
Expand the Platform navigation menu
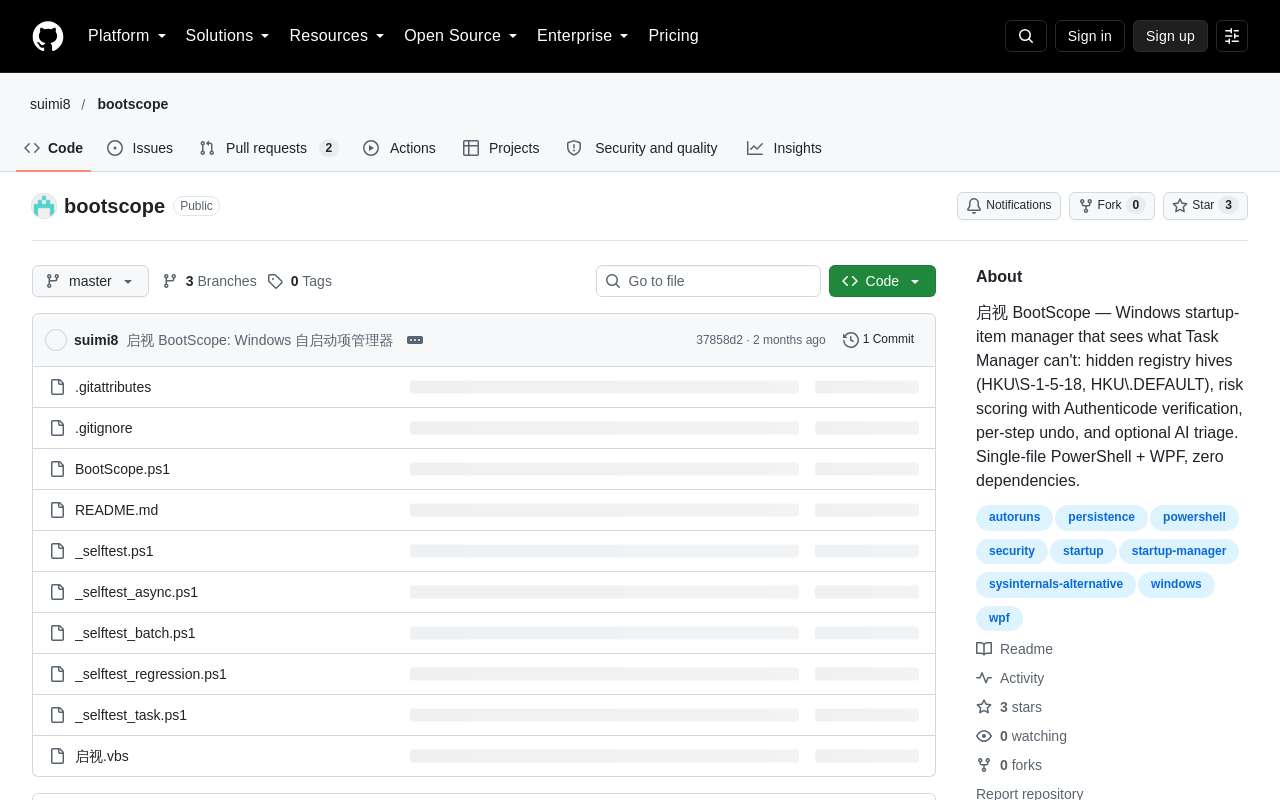pyautogui.click(x=127, y=36)
